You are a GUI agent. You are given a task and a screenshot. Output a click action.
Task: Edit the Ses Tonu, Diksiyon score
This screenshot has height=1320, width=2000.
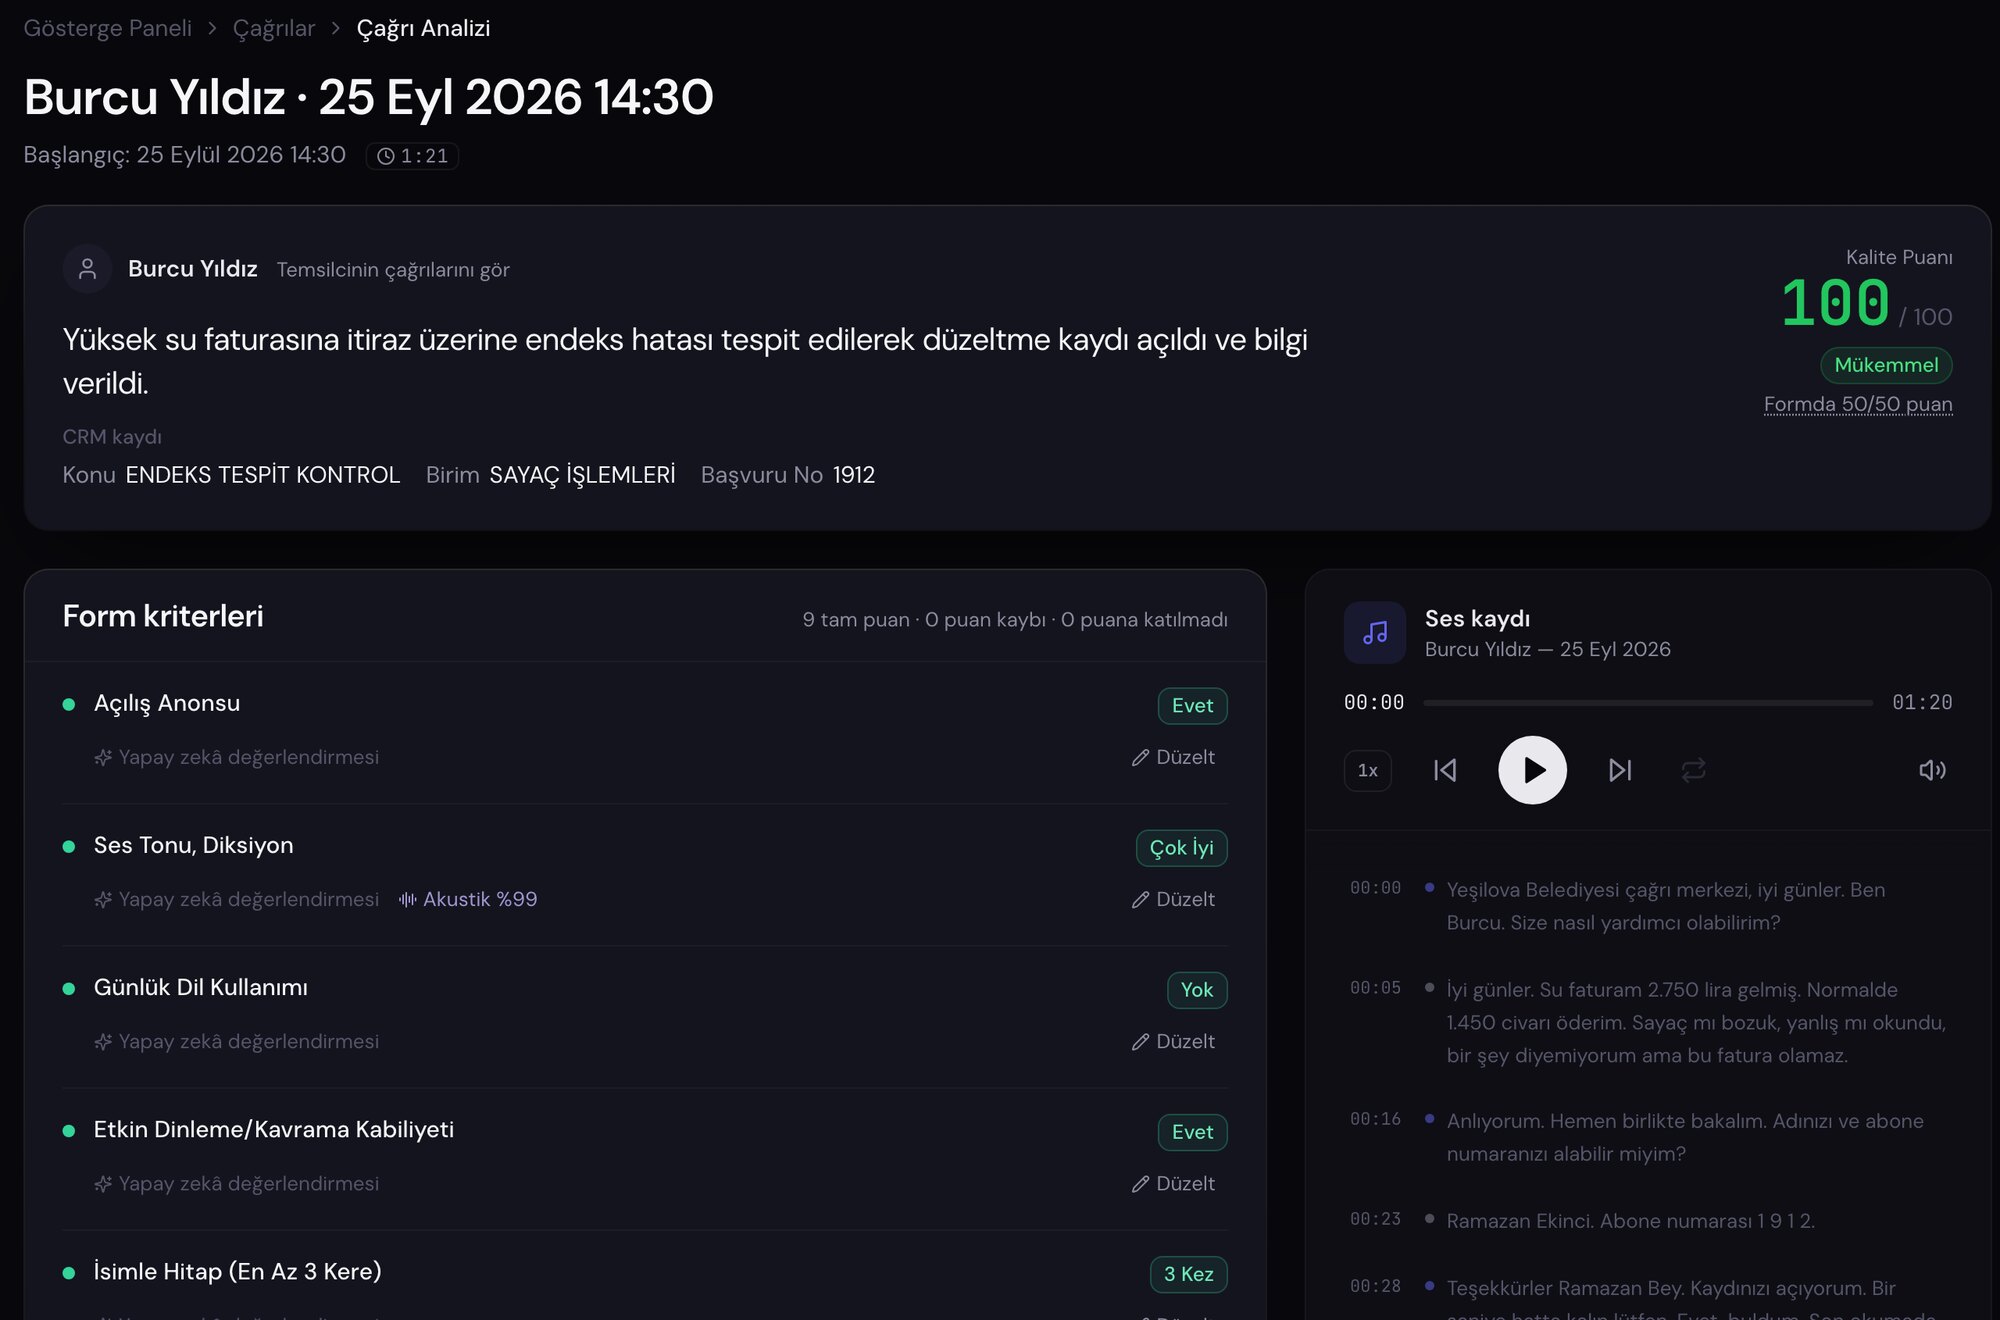(x=1173, y=899)
